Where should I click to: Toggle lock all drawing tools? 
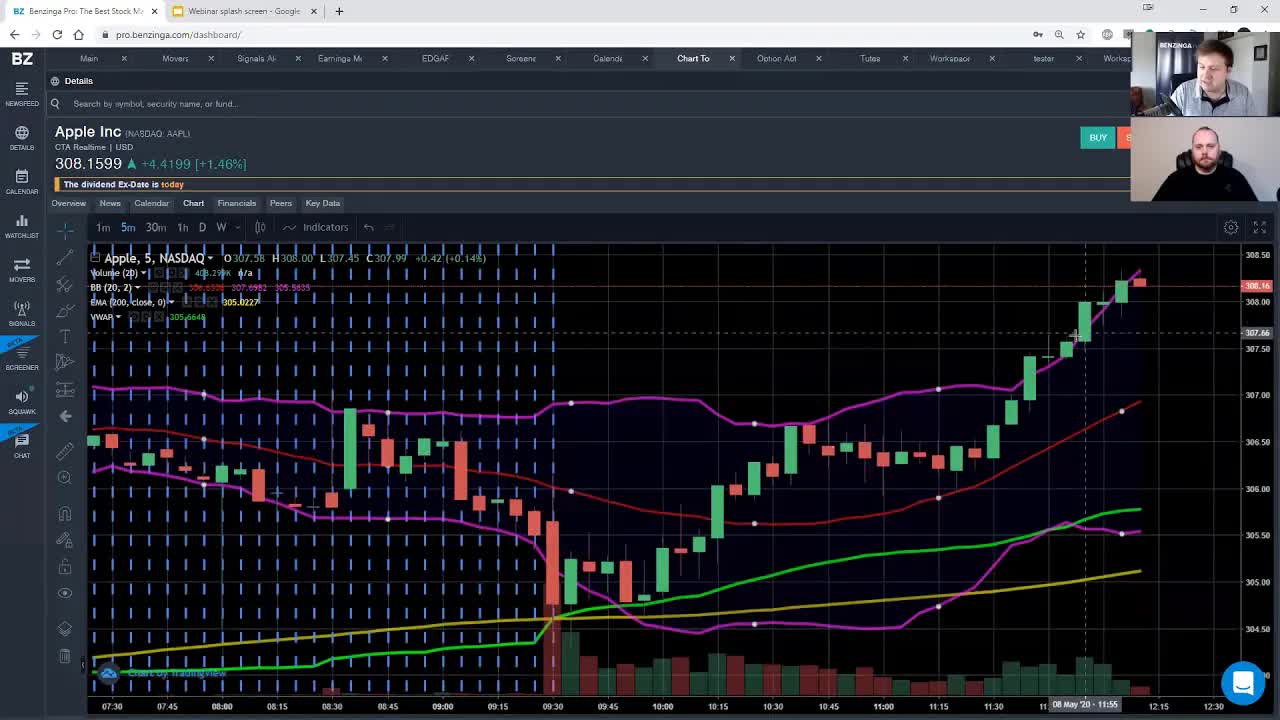(65, 567)
